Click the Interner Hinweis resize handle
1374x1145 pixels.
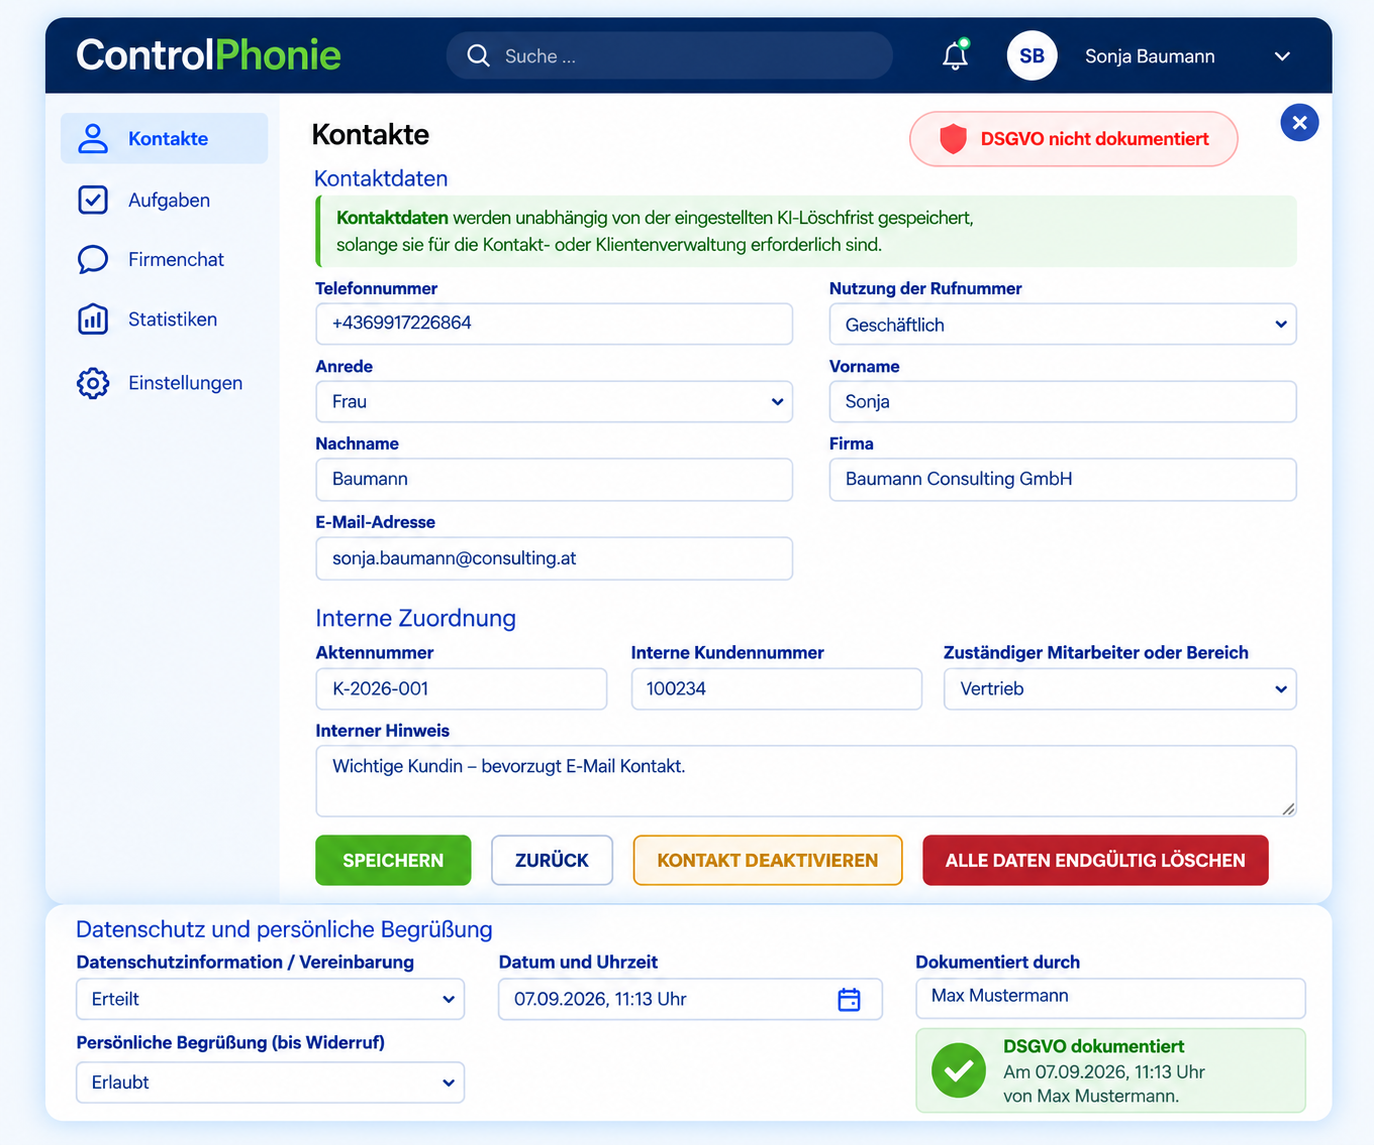[x=1288, y=809]
